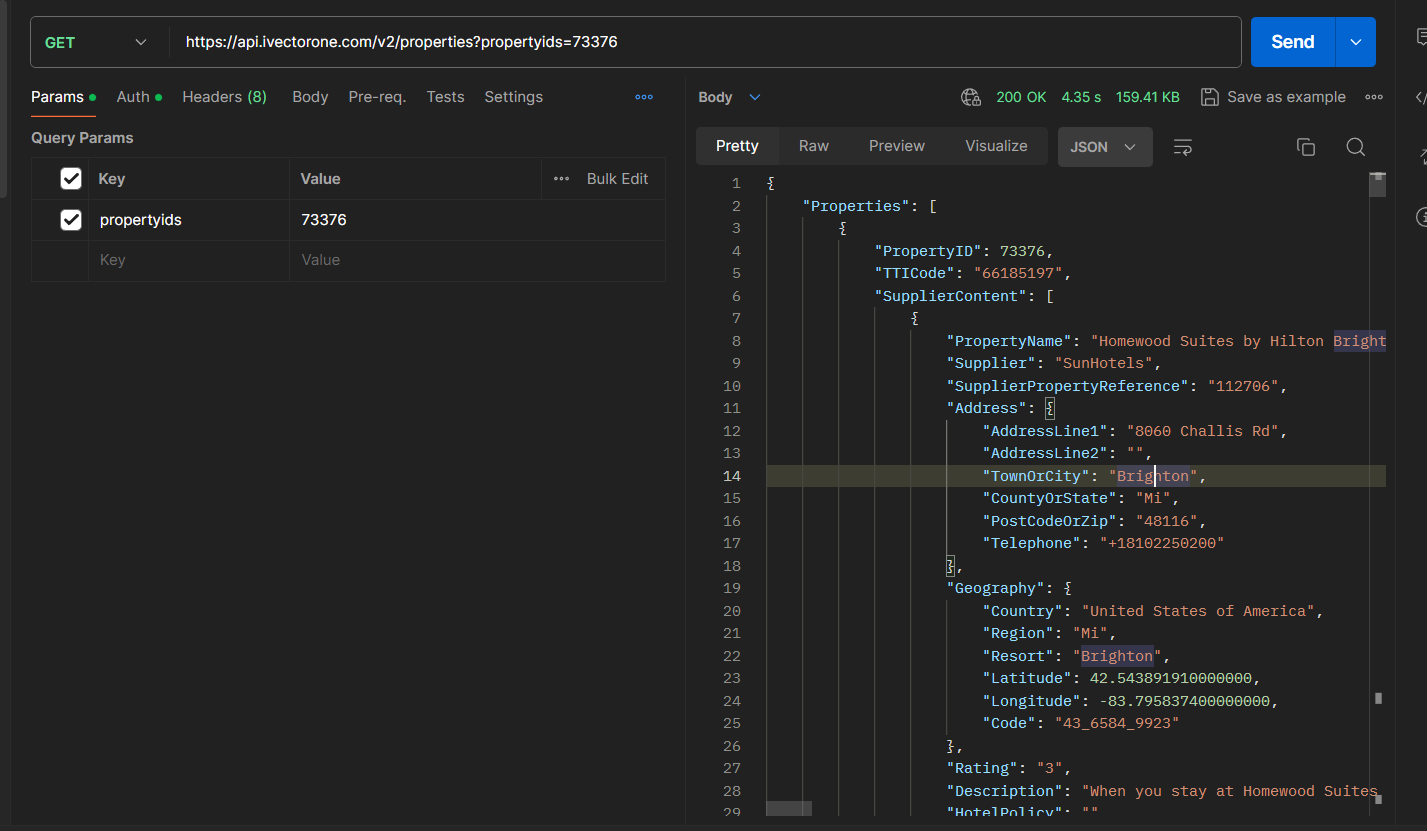
Task: Collapse the SupplierContent array bracket
Action: [1050, 296]
